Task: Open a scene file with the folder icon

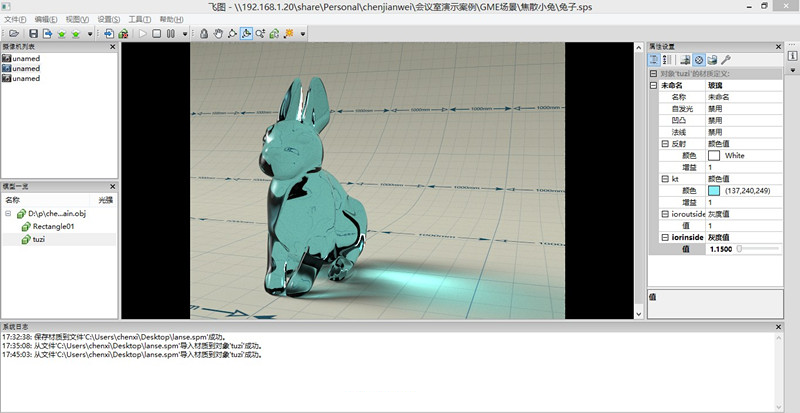Action: [x=14, y=34]
